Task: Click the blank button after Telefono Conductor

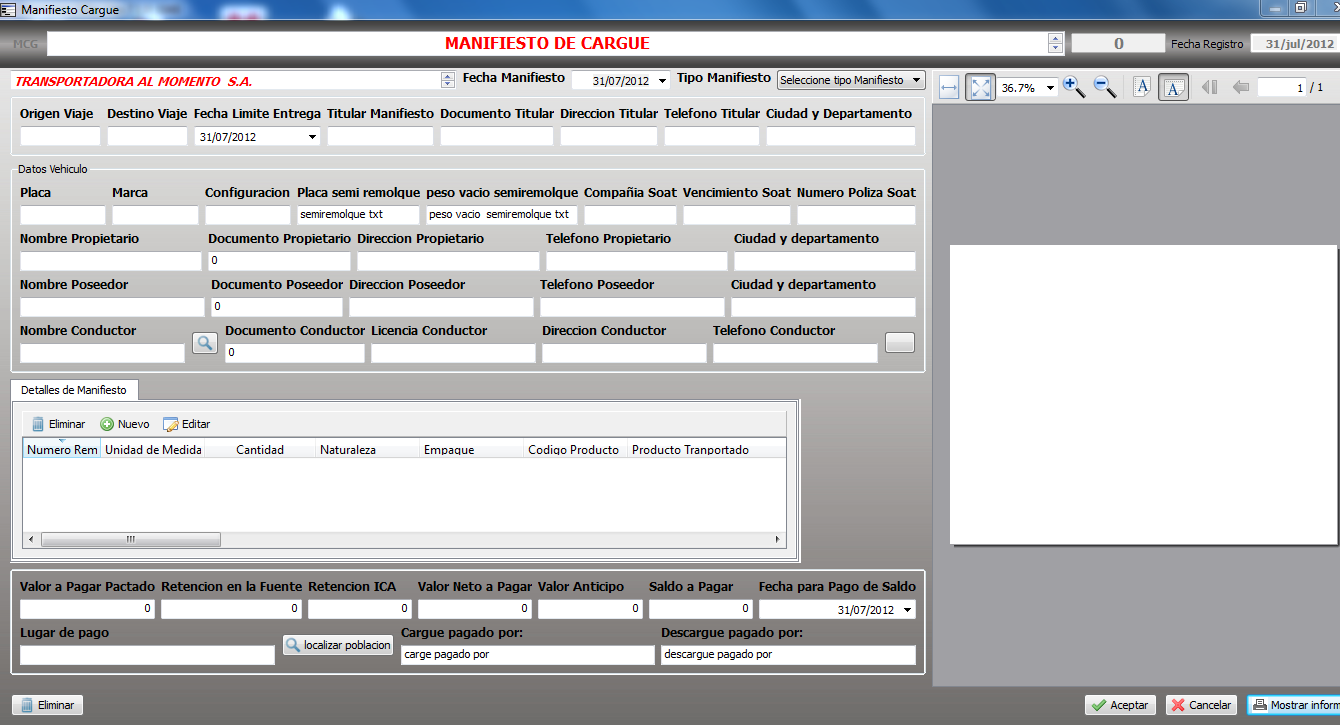Action: (x=900, y=342)
